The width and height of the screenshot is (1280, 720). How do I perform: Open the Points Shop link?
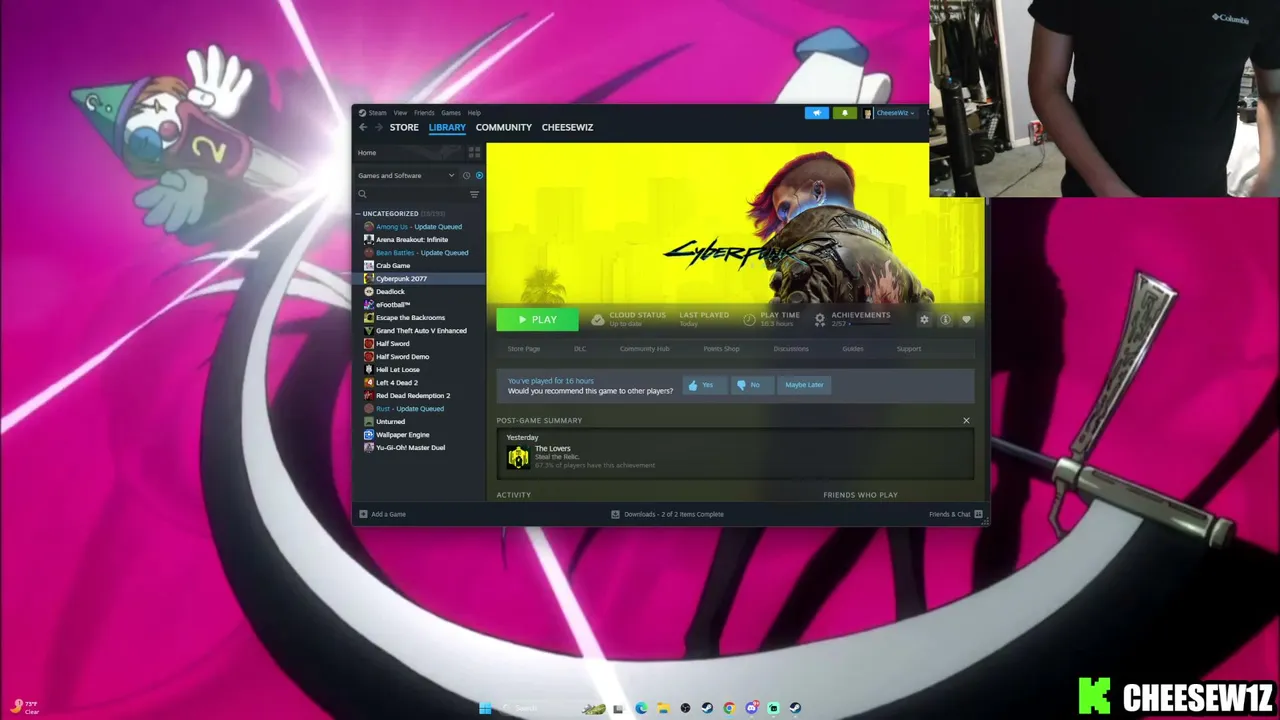[721, 349]
